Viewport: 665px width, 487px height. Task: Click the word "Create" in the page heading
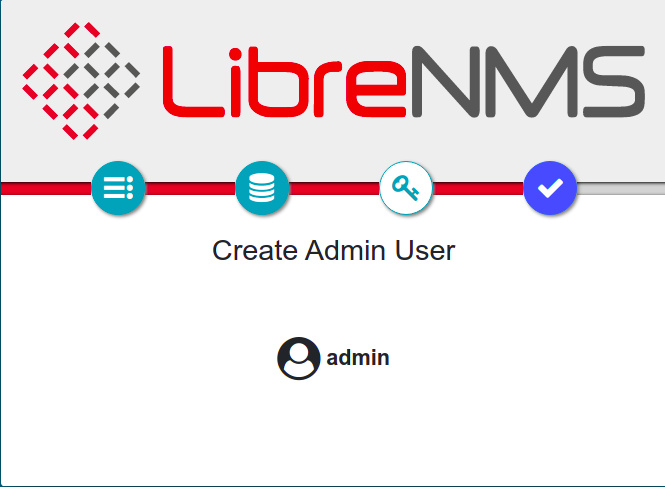point(255,250)
